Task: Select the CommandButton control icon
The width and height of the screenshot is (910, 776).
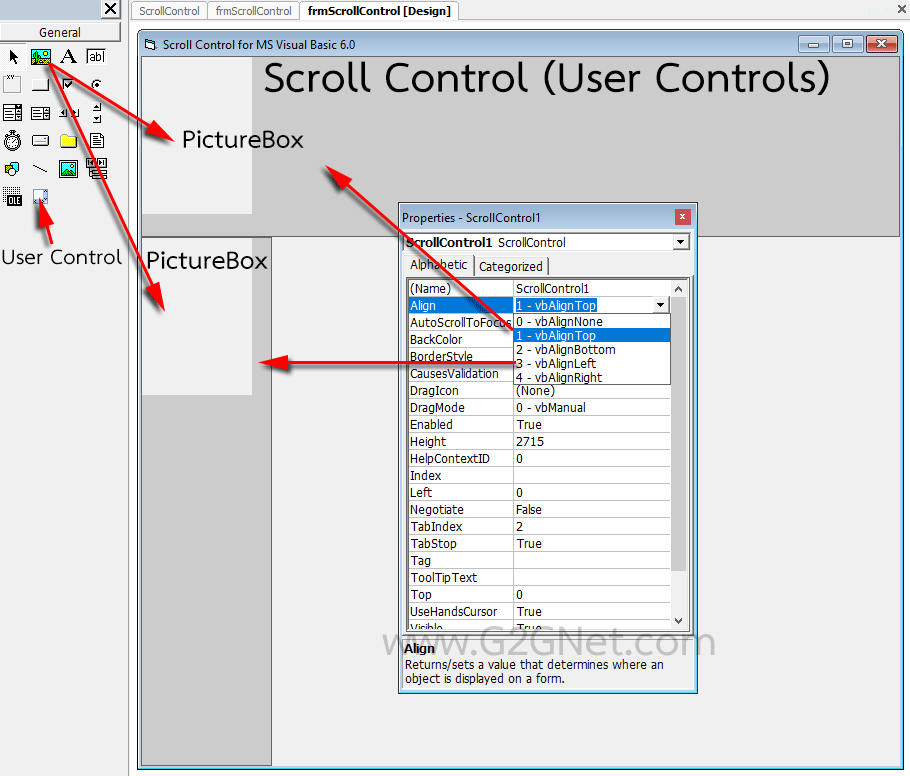Action: 42,84
